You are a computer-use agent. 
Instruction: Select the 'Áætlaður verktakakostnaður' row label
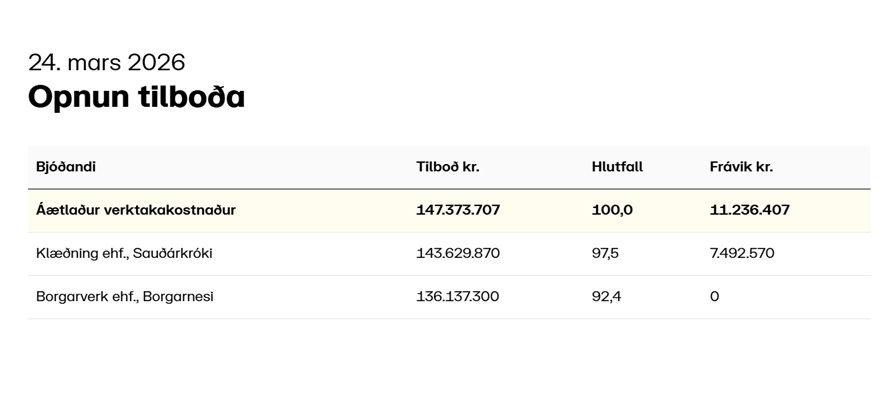point(136,210)
